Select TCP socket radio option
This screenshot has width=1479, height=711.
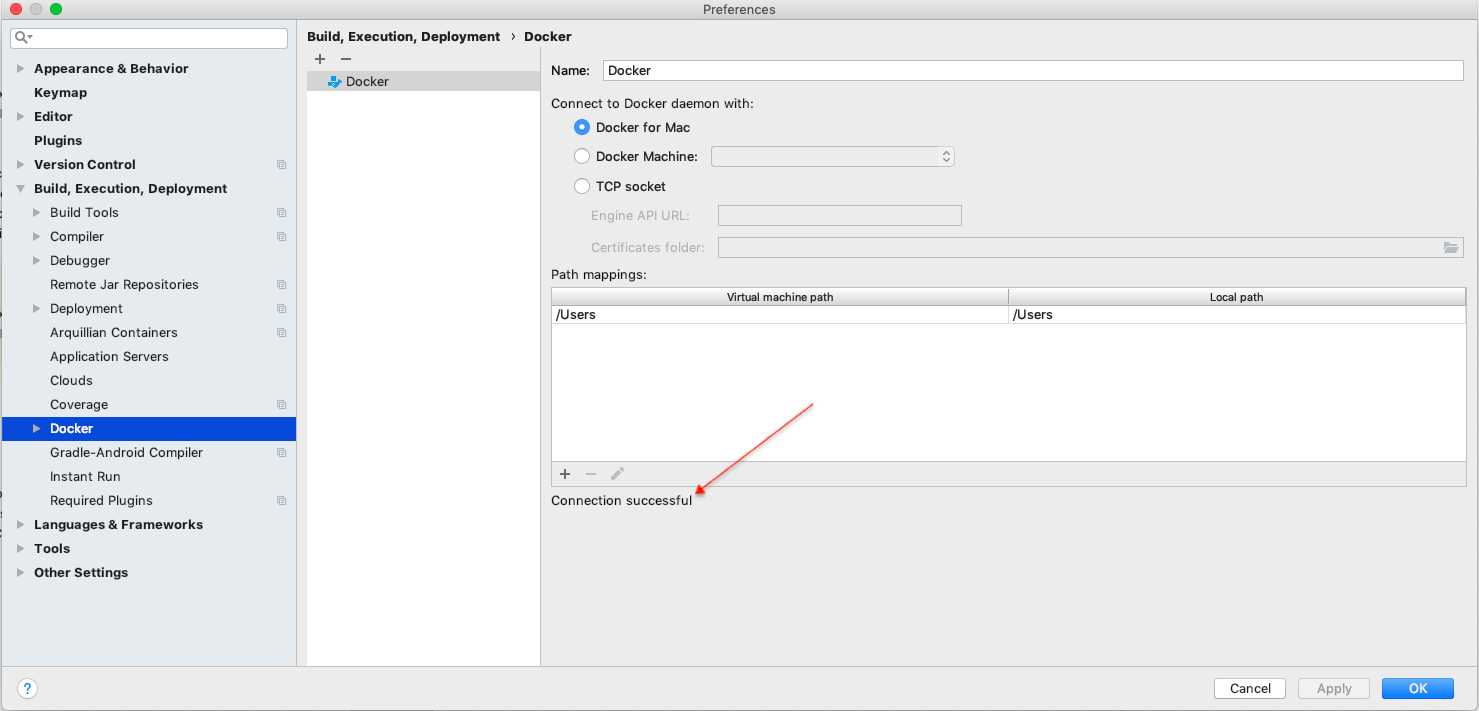click(x=582, y=186)
